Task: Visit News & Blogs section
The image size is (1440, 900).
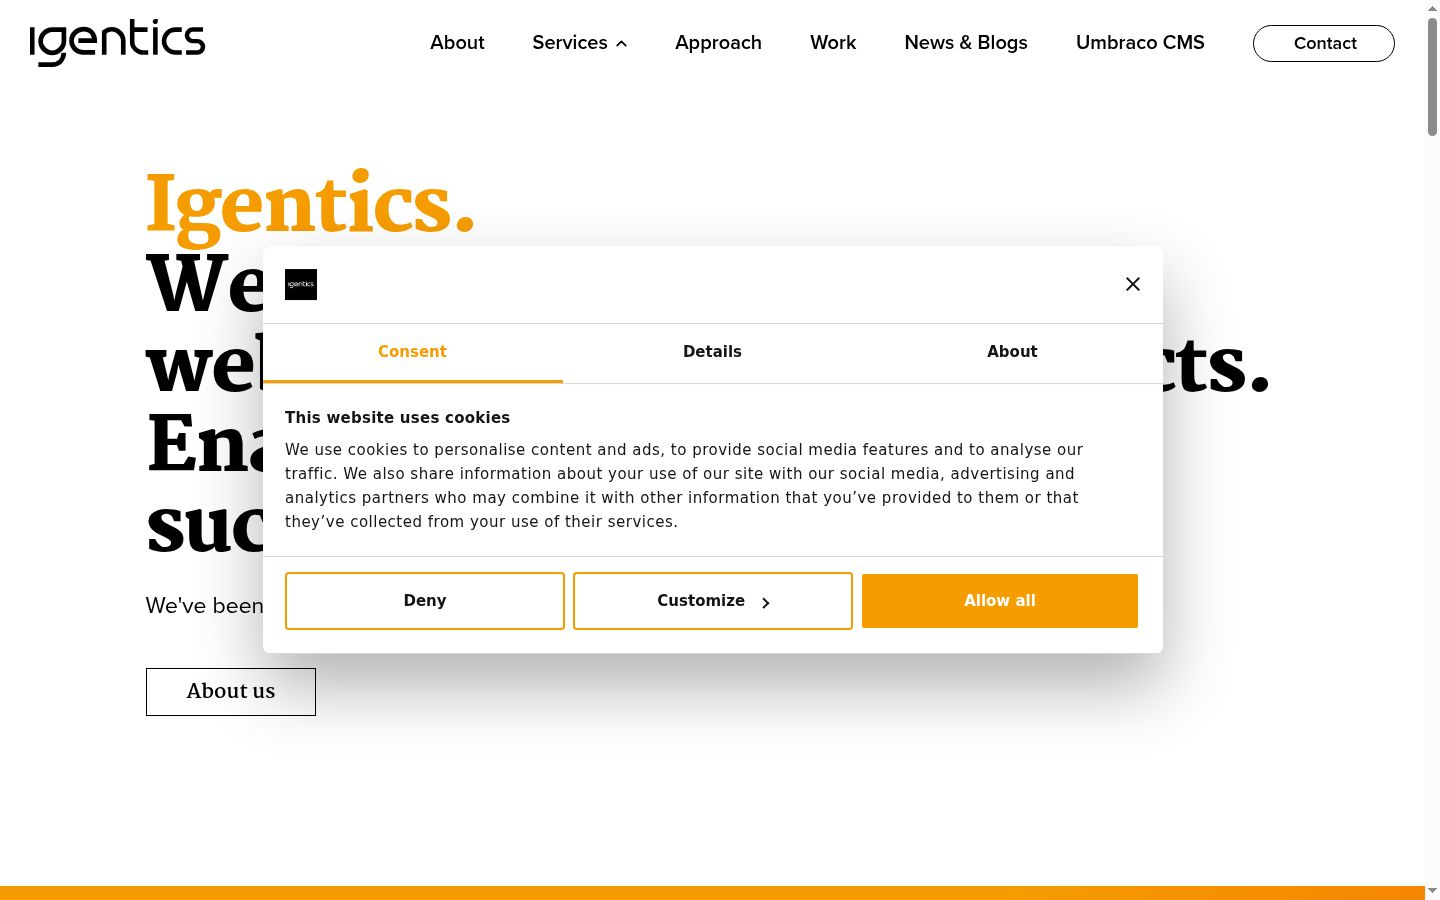Action: (966, 43)
